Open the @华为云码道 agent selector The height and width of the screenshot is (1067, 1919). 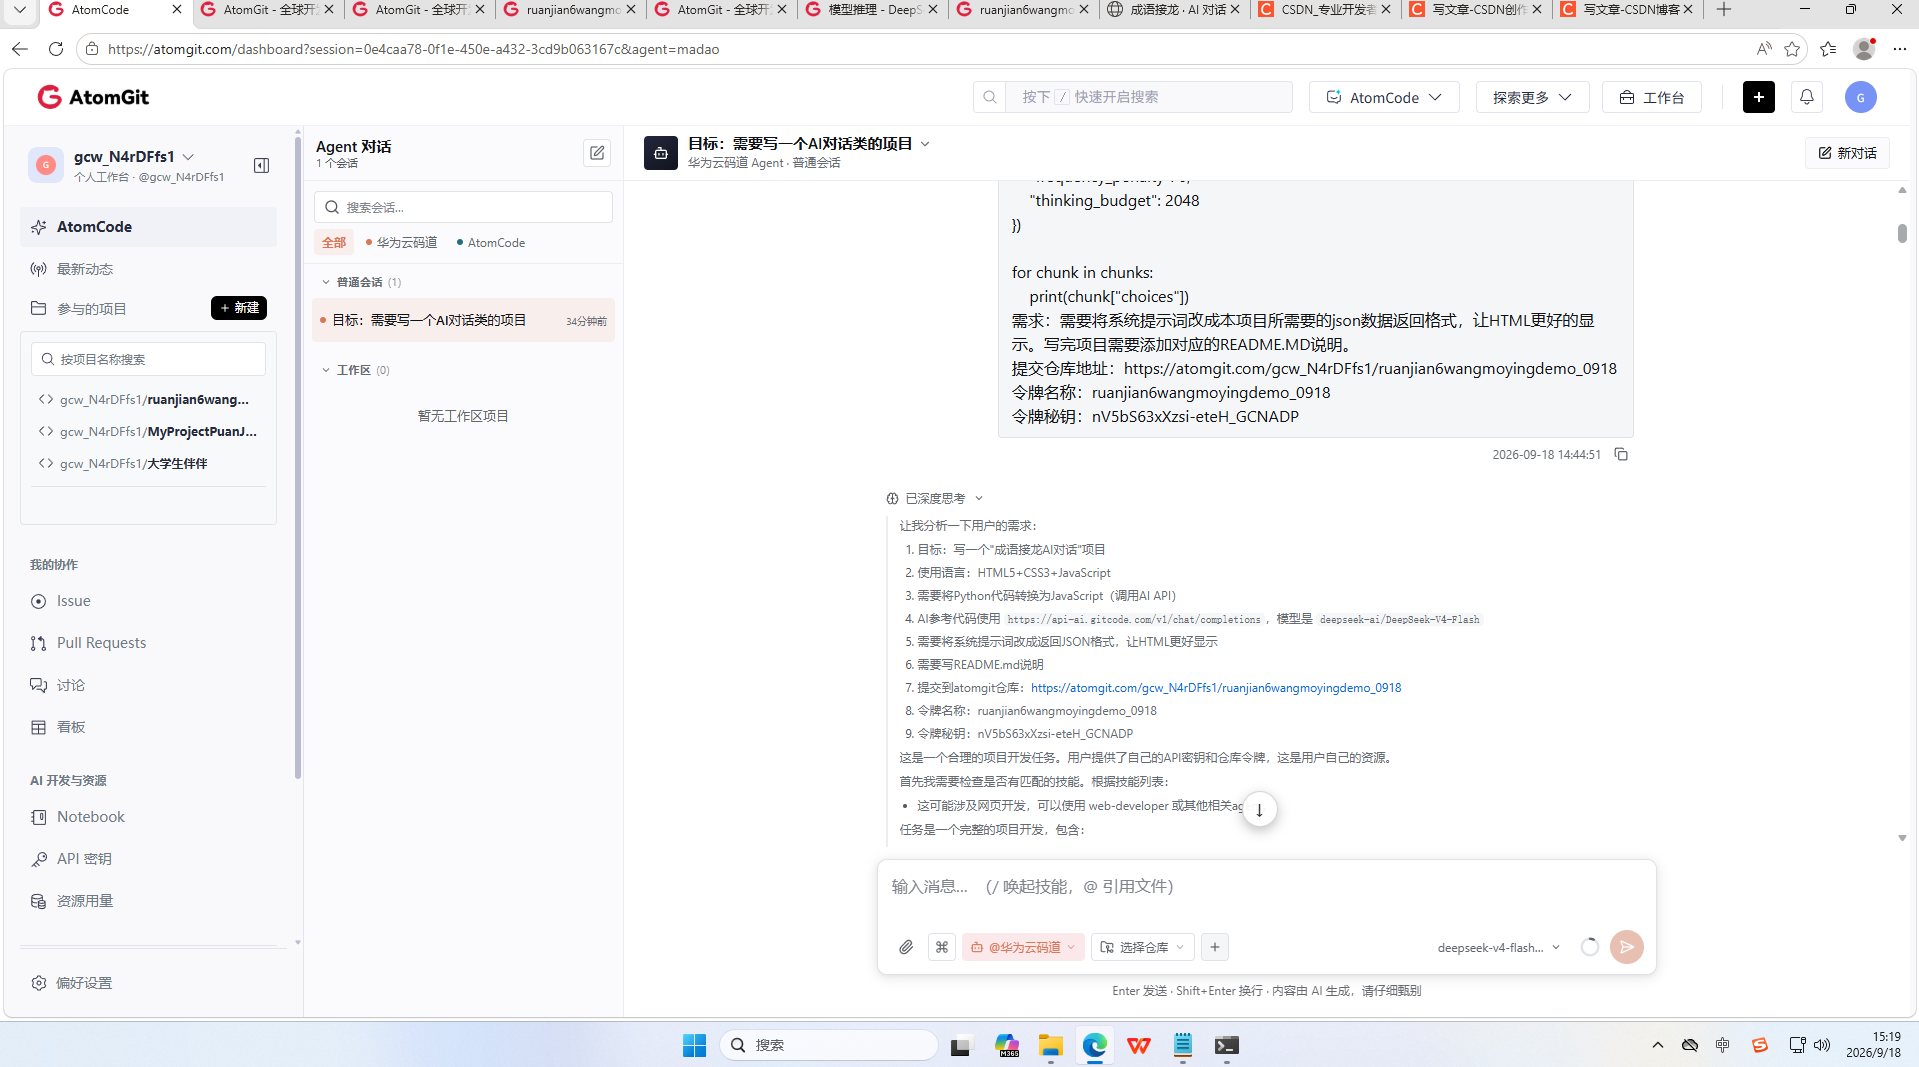click(1023, 947)
